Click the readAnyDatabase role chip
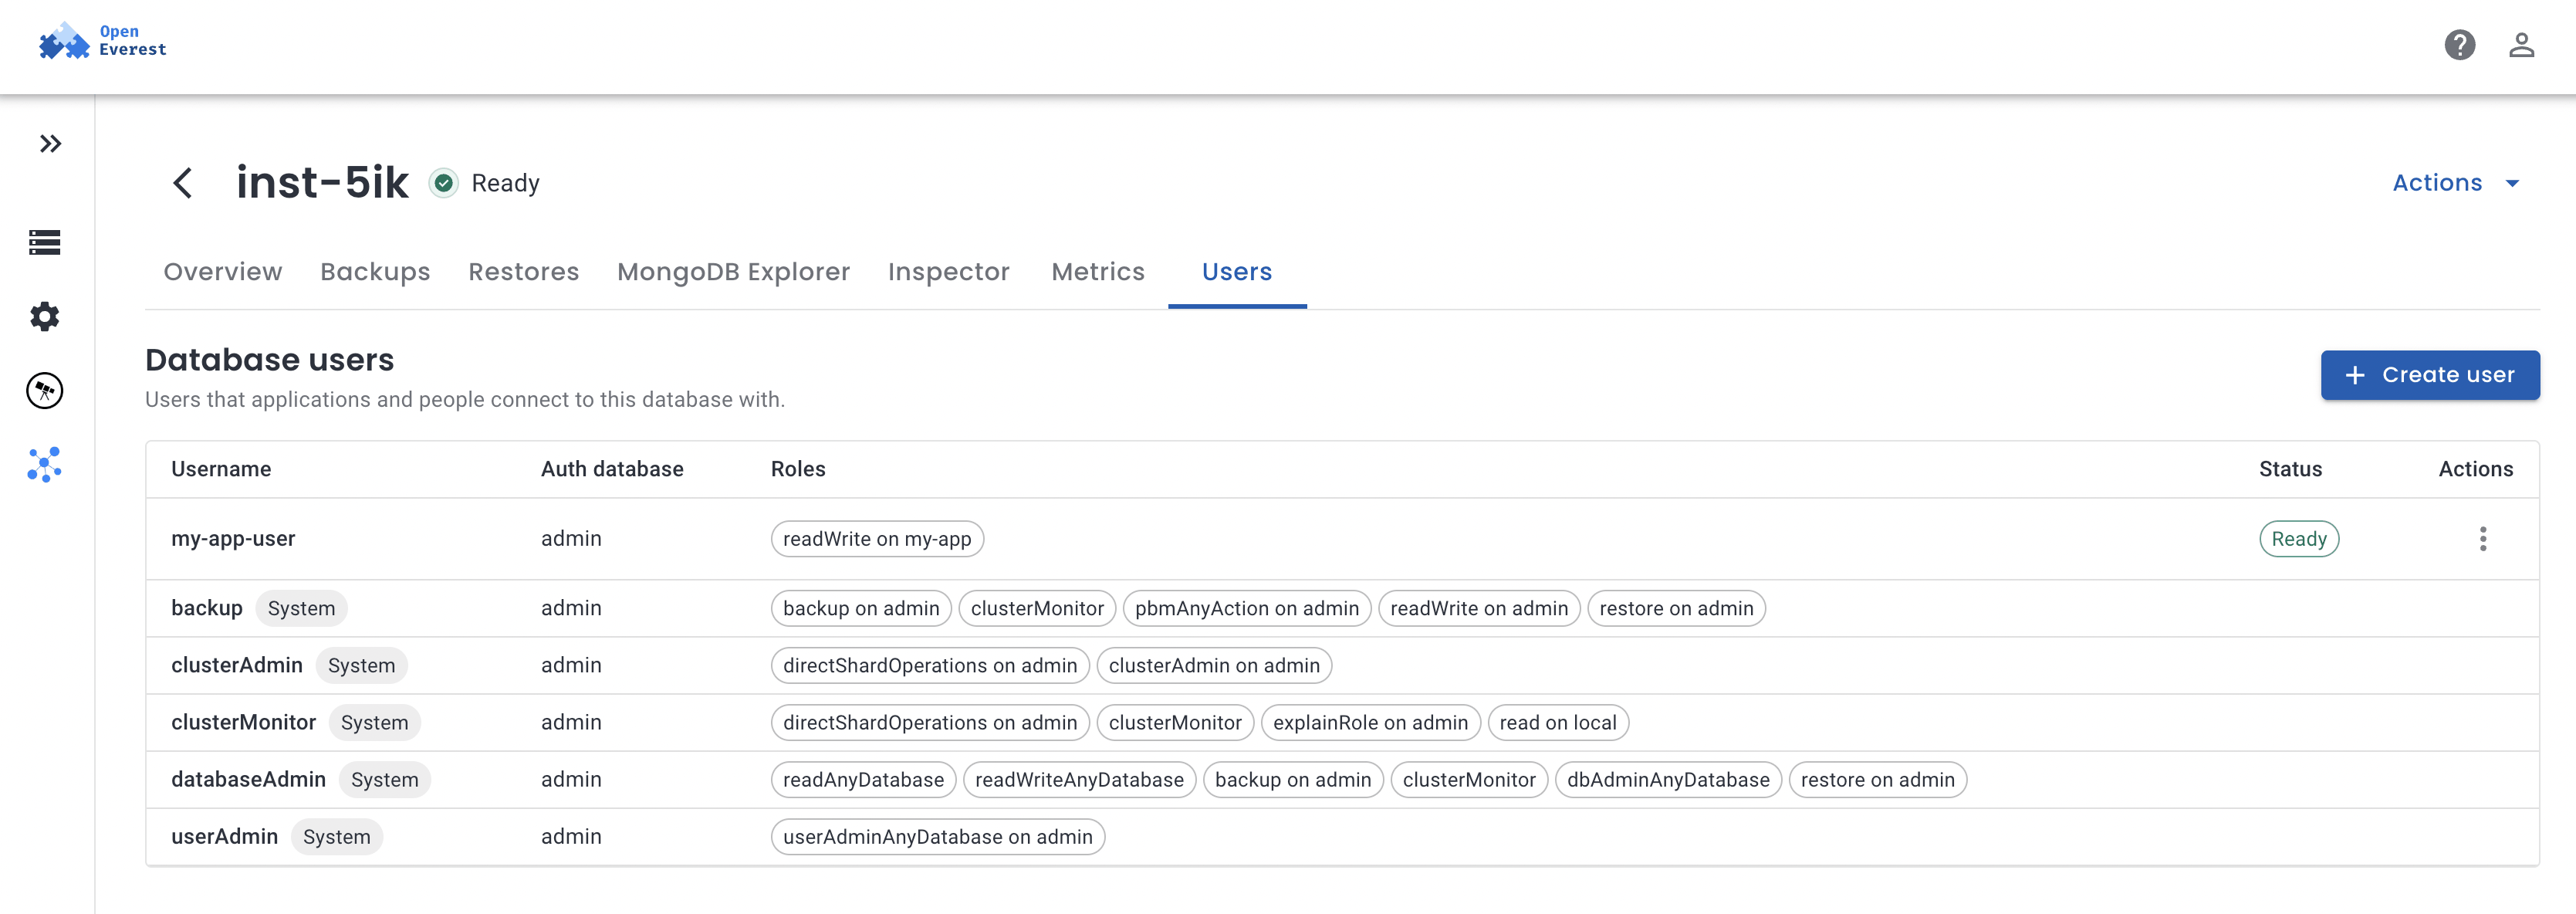This screenshot has height=914, width=2576. coord(863,779)
